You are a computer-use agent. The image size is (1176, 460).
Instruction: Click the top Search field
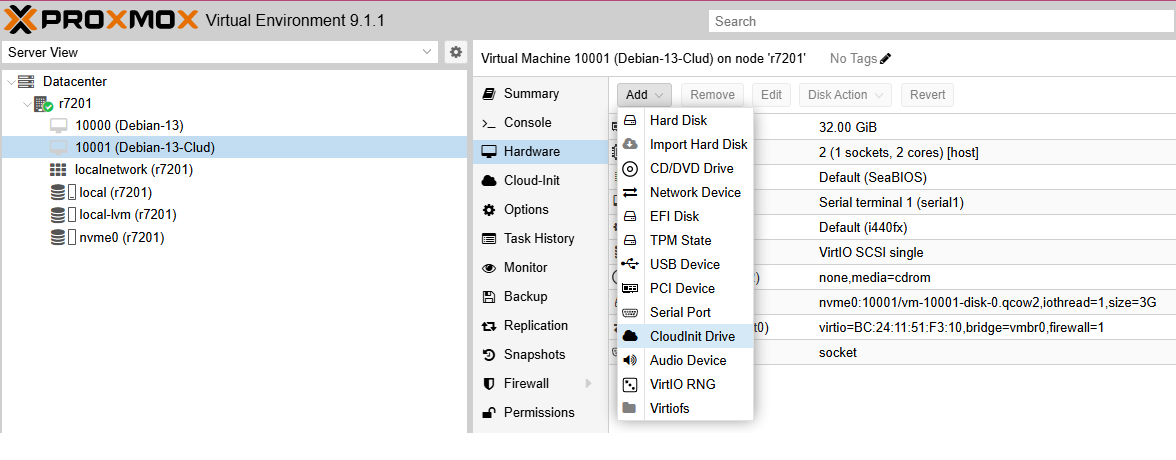pyautogui.click(x=940, y=21)
